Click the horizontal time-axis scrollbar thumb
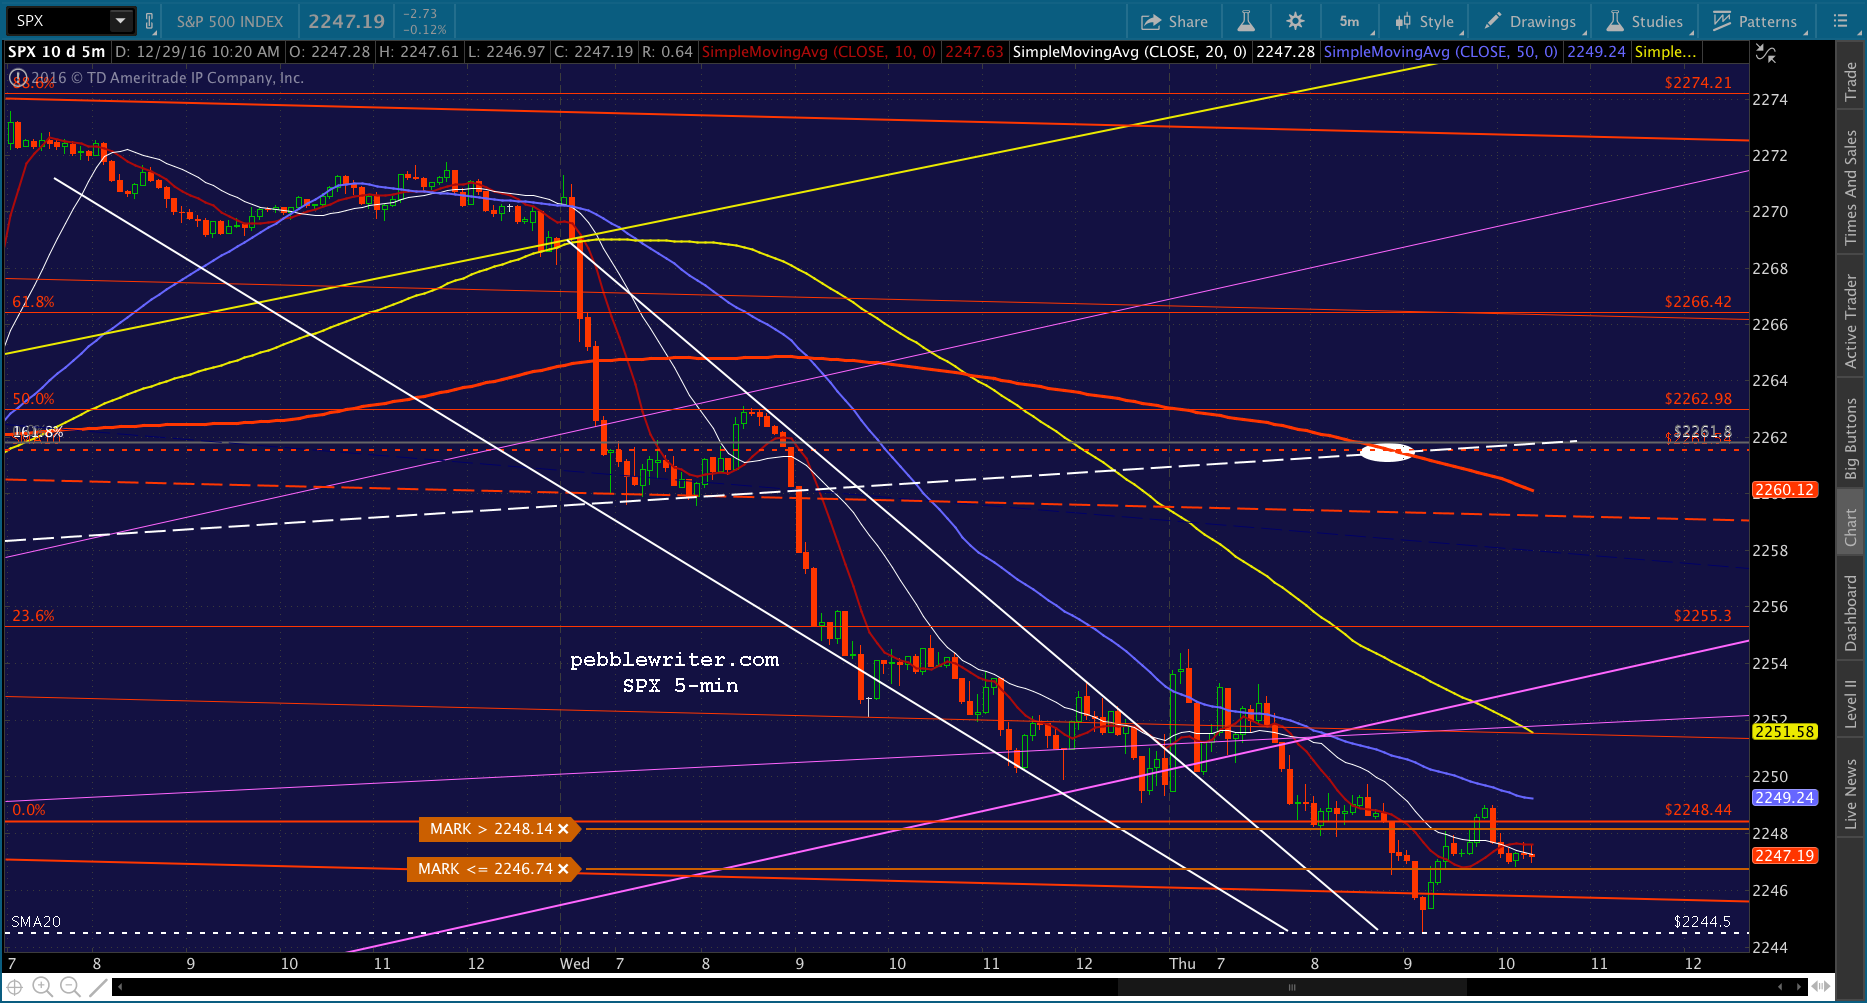This screenshot has width=1867, height=1003. tap(1290, 987)
